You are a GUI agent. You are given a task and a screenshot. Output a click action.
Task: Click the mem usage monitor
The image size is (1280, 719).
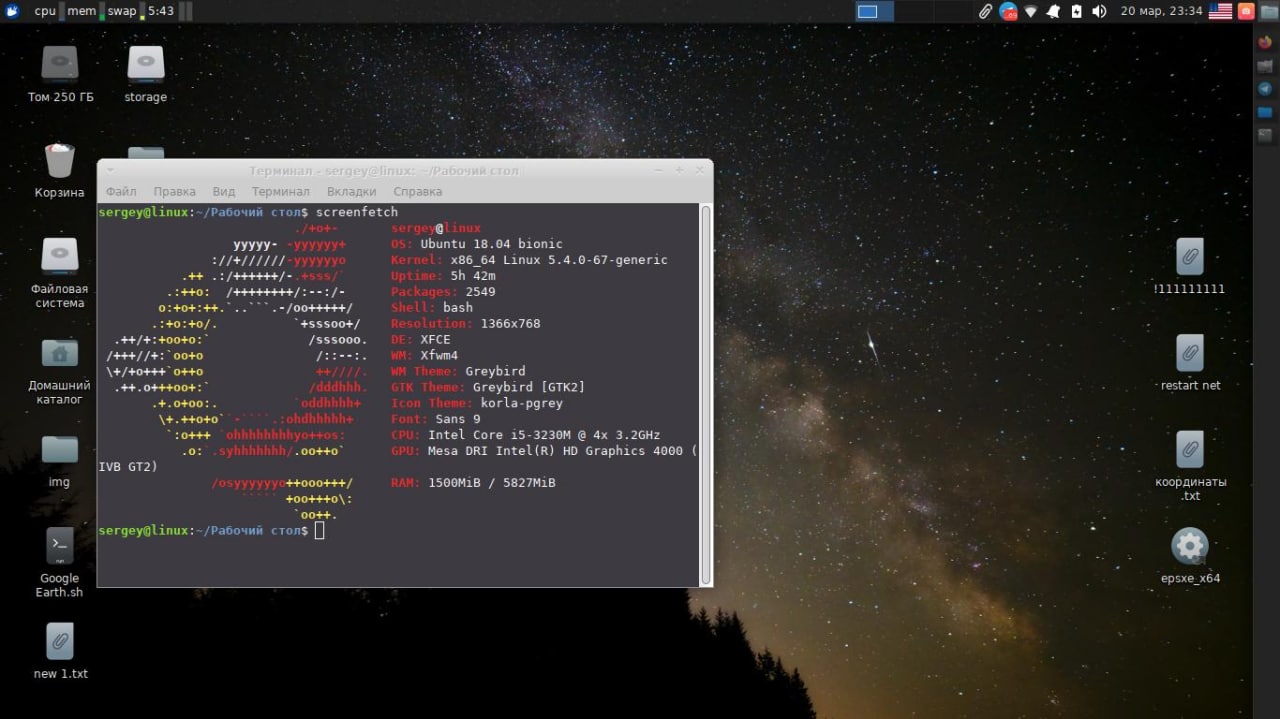point(83,11)
